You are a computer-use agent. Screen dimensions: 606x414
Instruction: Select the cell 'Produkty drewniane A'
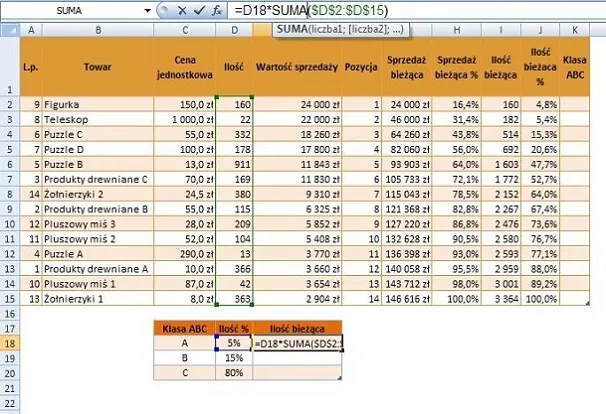(x=98, y=269)
